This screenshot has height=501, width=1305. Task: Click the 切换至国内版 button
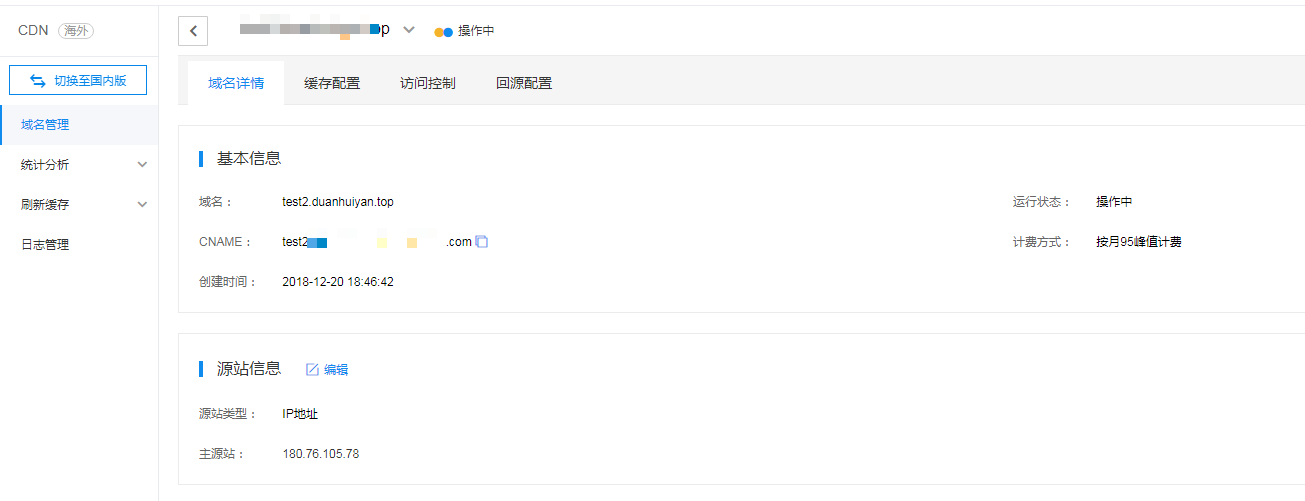[x=78, y=81]
